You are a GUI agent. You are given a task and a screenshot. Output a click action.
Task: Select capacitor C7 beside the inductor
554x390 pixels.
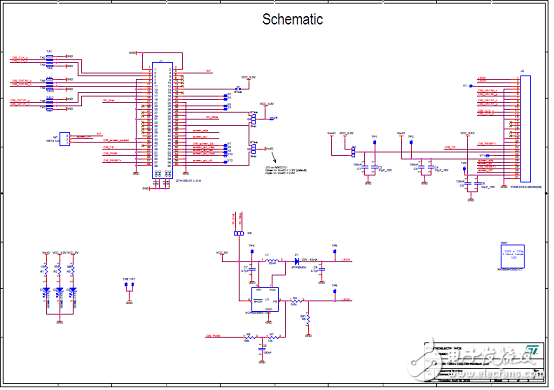click(252, 269)
